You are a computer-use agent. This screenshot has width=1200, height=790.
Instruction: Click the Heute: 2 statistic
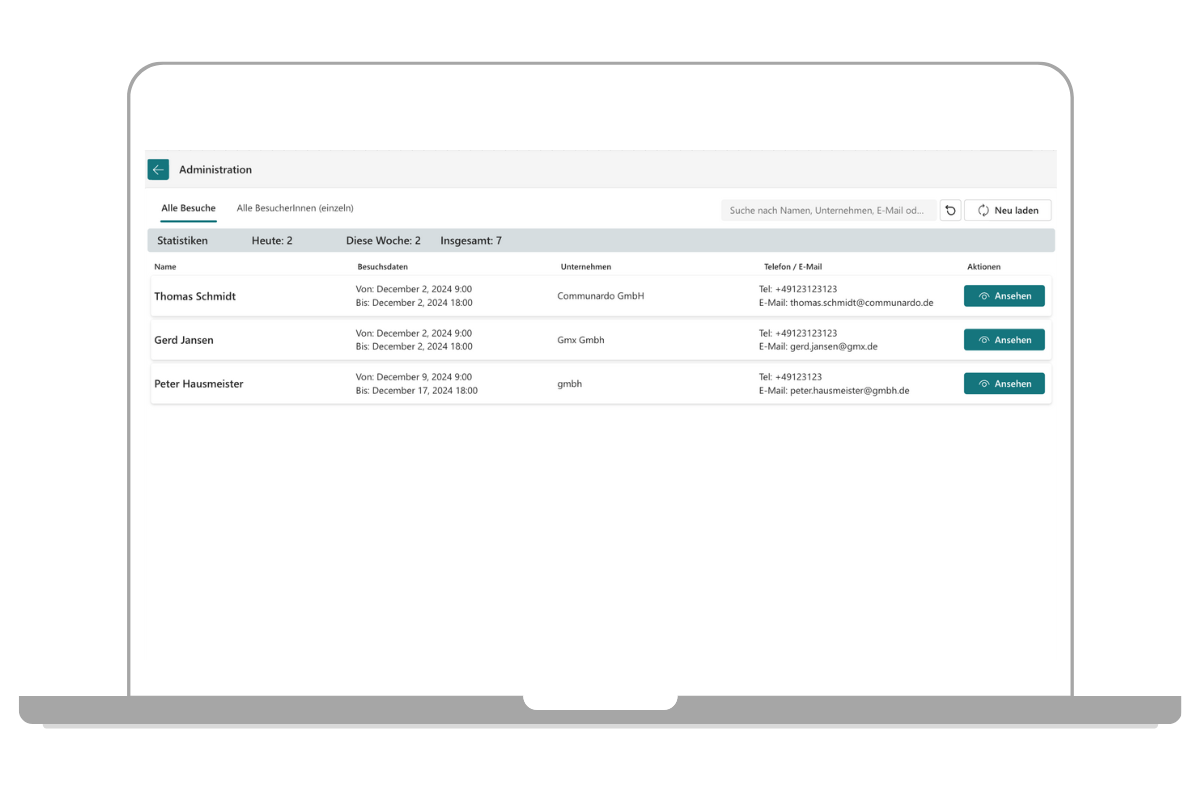[272, 240]
